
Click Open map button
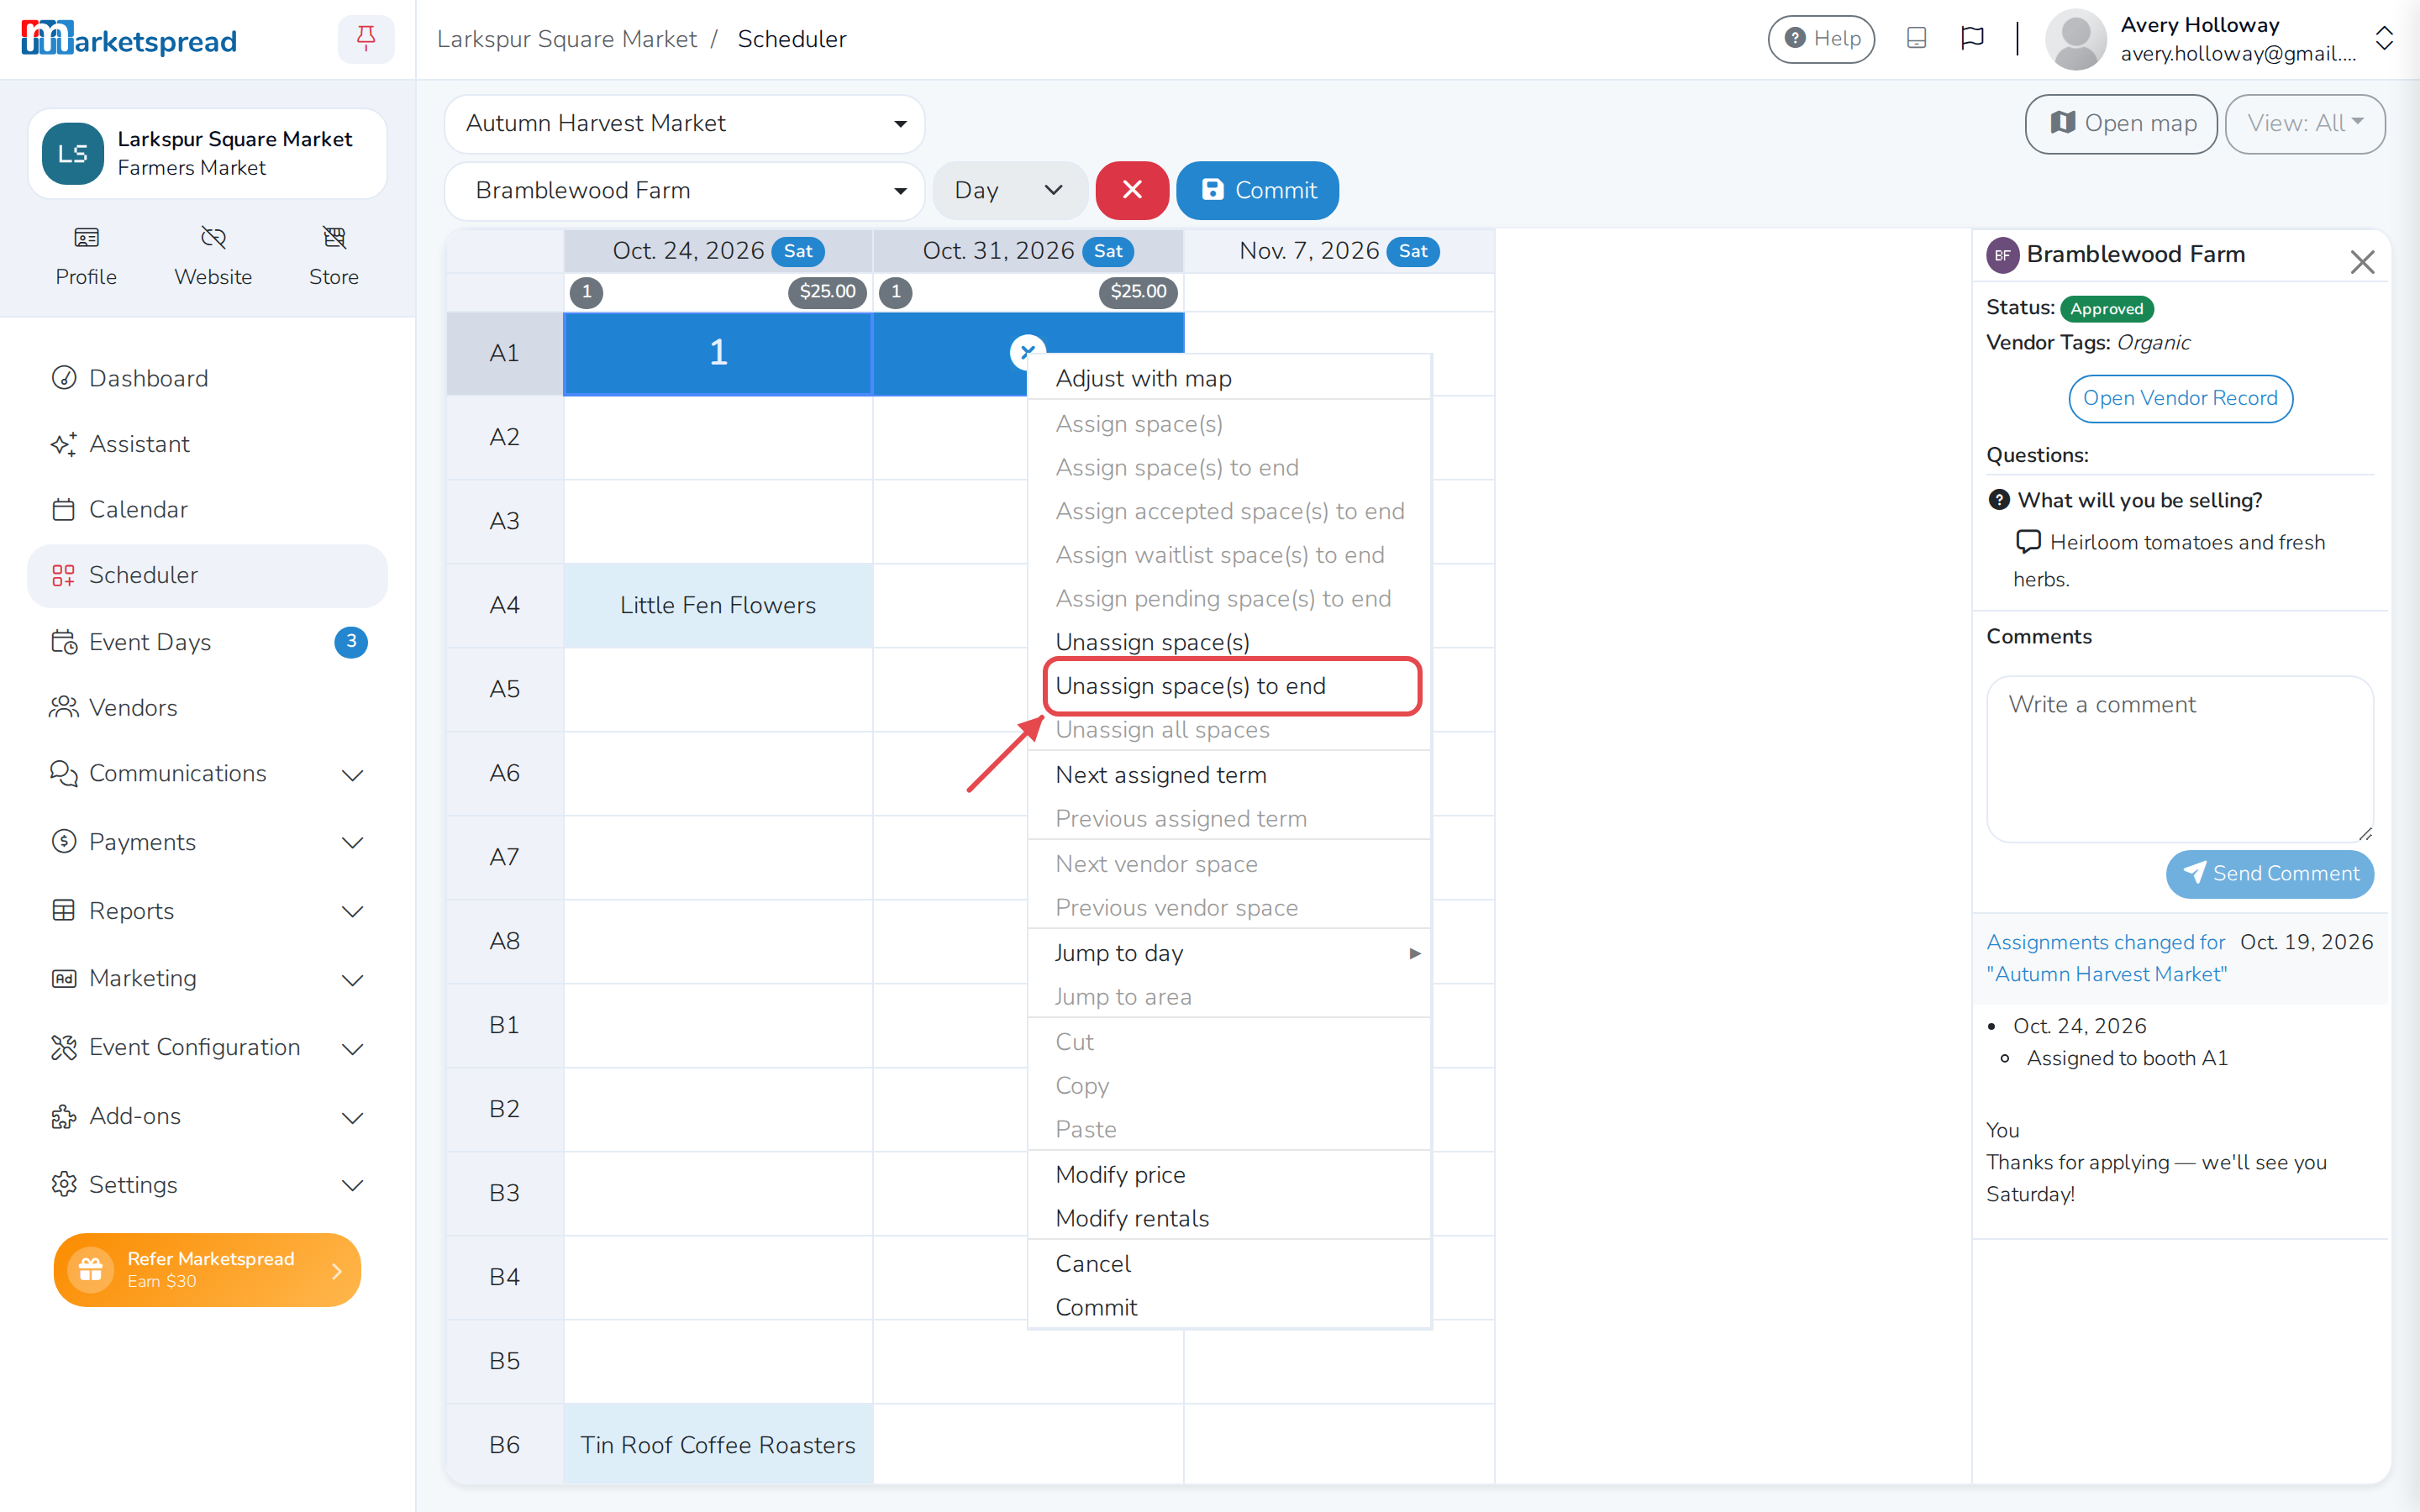coord(2121,124)
